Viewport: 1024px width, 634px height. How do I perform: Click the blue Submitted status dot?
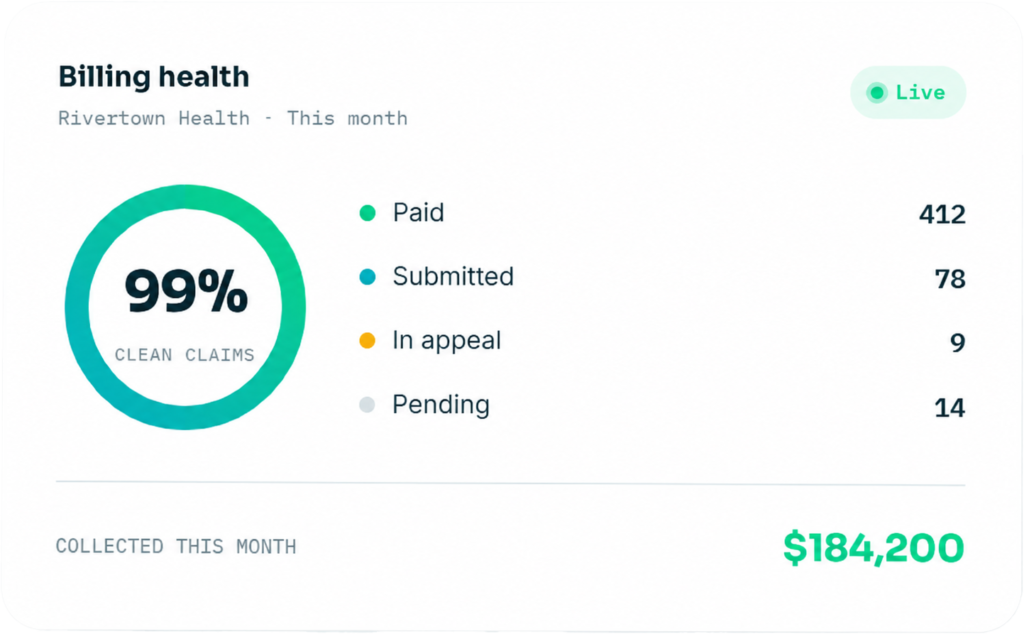coord(368,277)
